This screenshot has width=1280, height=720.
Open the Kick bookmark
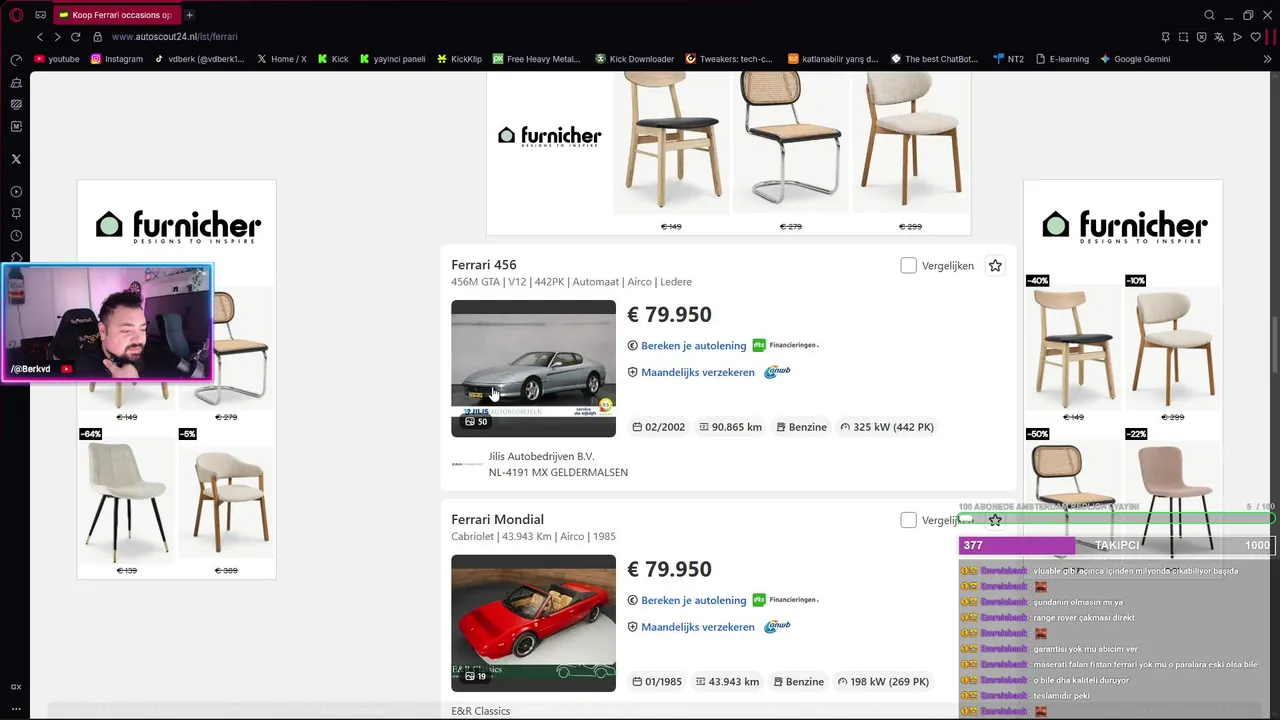333,59
